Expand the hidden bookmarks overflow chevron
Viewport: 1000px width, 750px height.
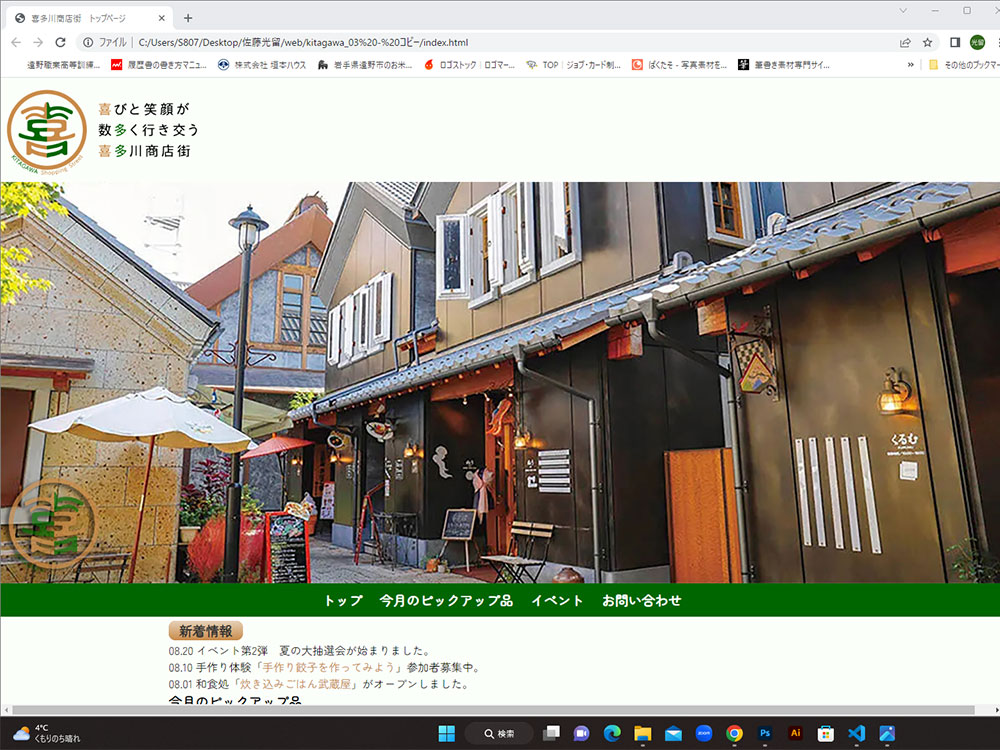[911, 65]
